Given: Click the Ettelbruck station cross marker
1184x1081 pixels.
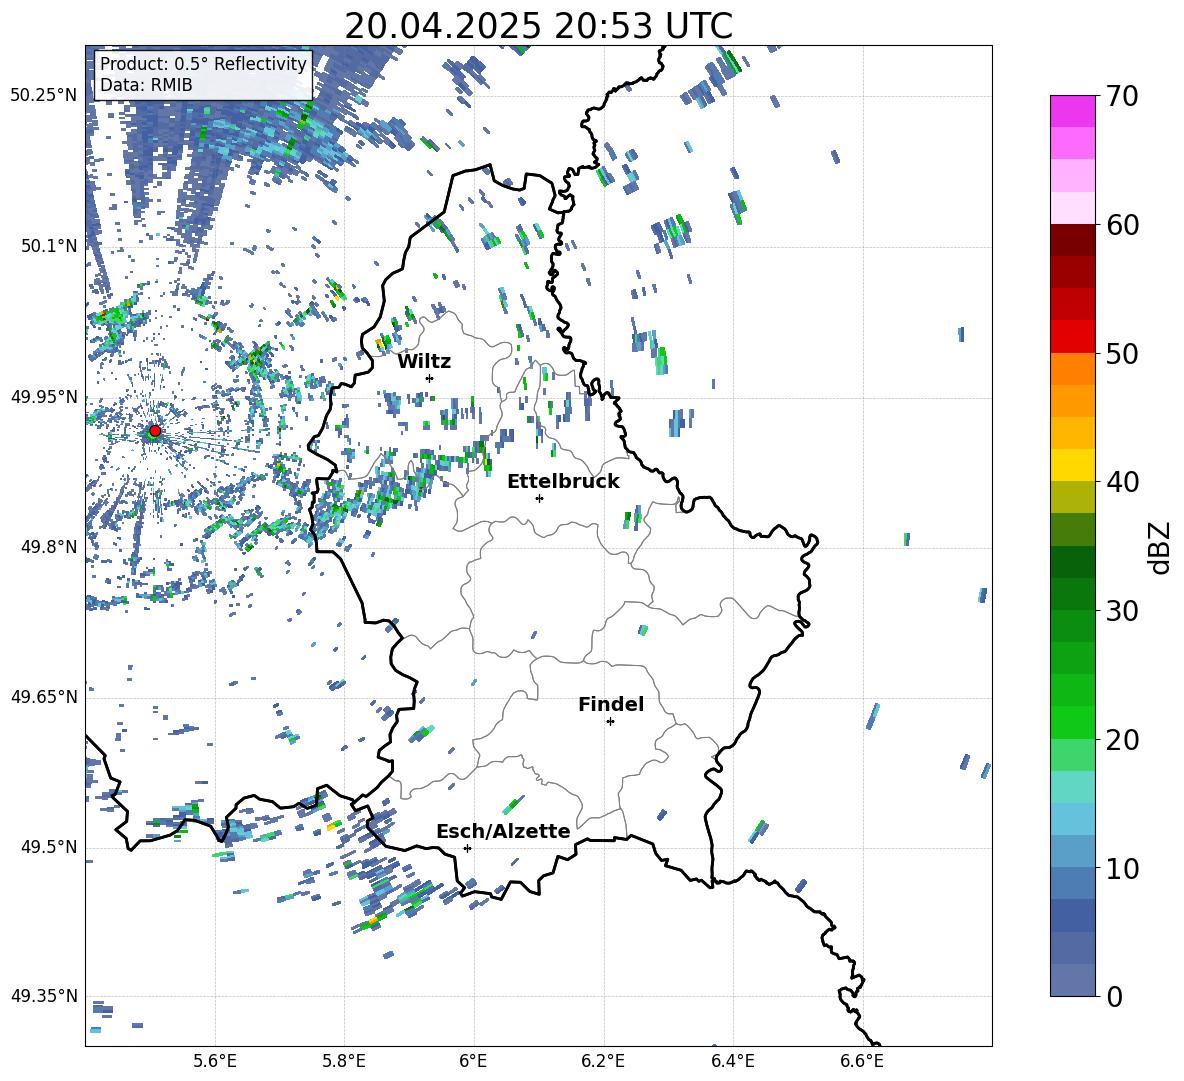Looking at the screenshot, I should pyautogui.click(x=539, y=498).
